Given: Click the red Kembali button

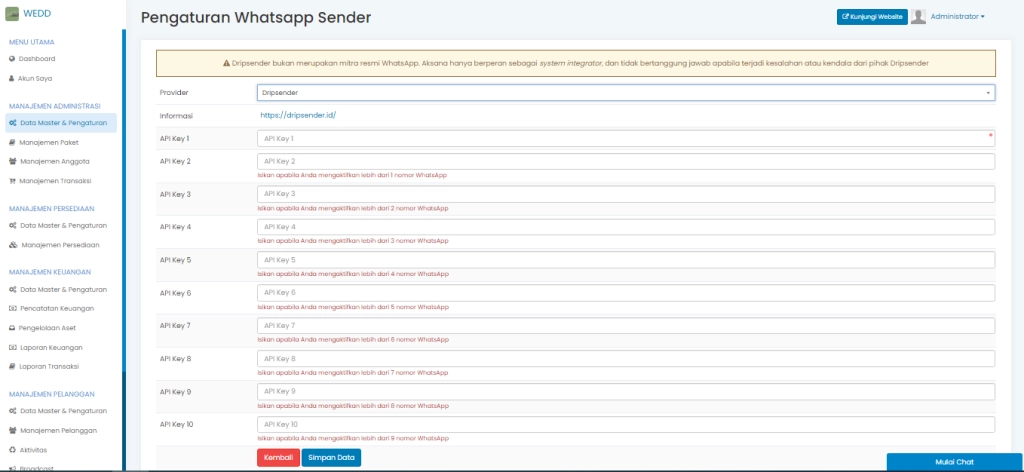Looking at the screenshot, I should click(x=277, y=458).
